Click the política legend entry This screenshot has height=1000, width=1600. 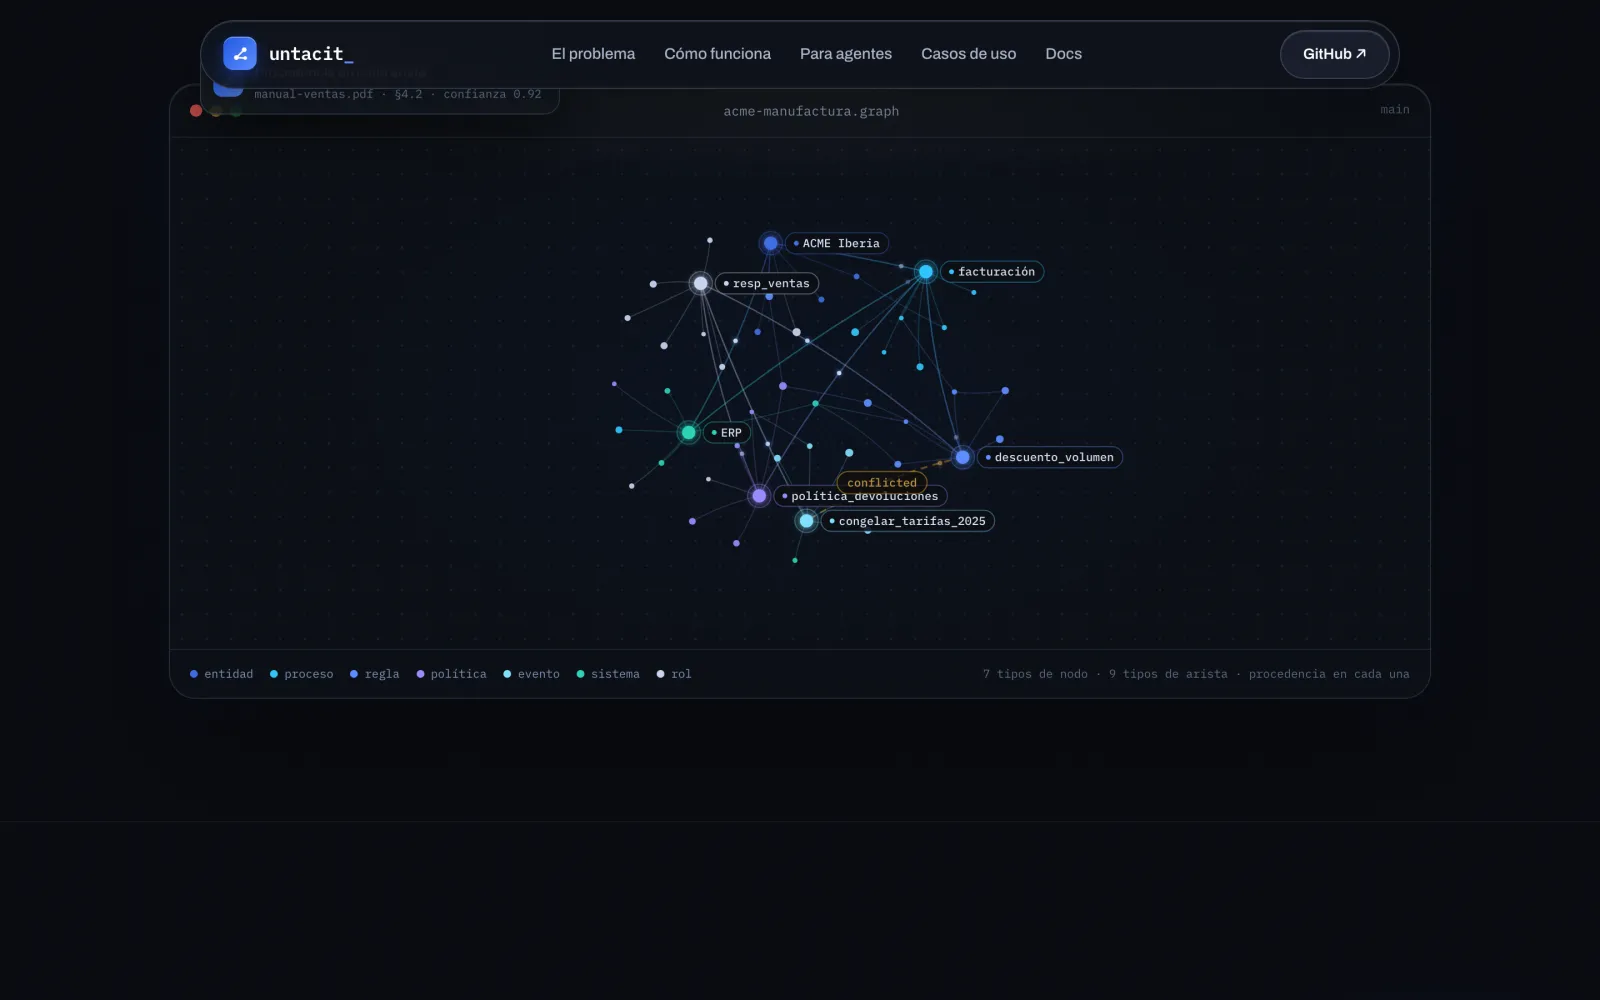pos(452,674)
